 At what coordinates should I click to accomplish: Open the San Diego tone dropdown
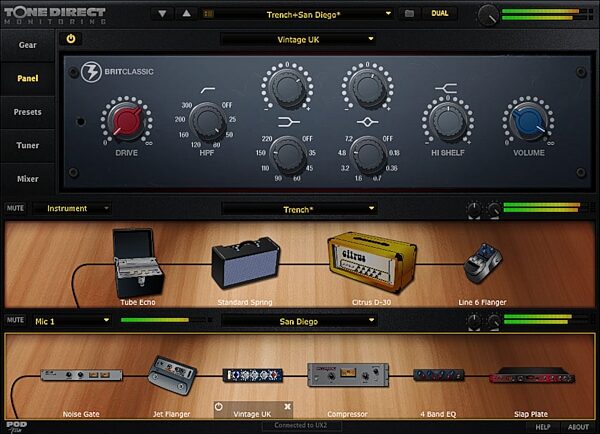tap(299, 321)
